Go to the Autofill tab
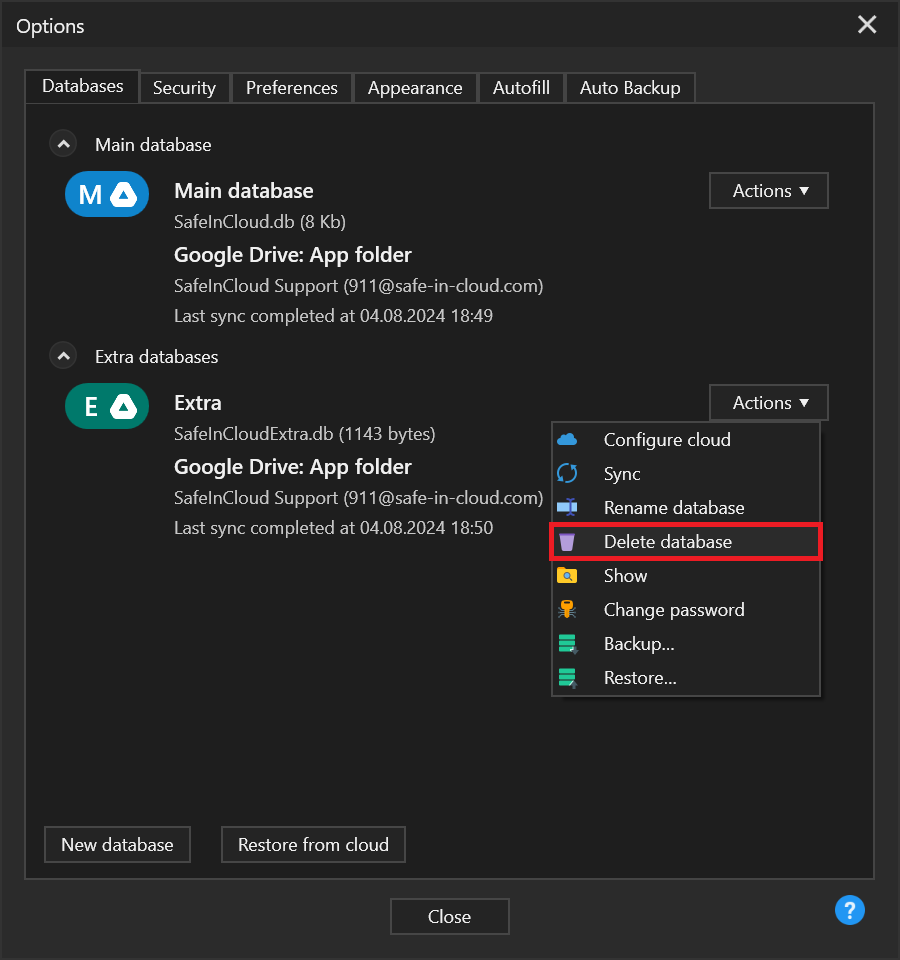 521,88
